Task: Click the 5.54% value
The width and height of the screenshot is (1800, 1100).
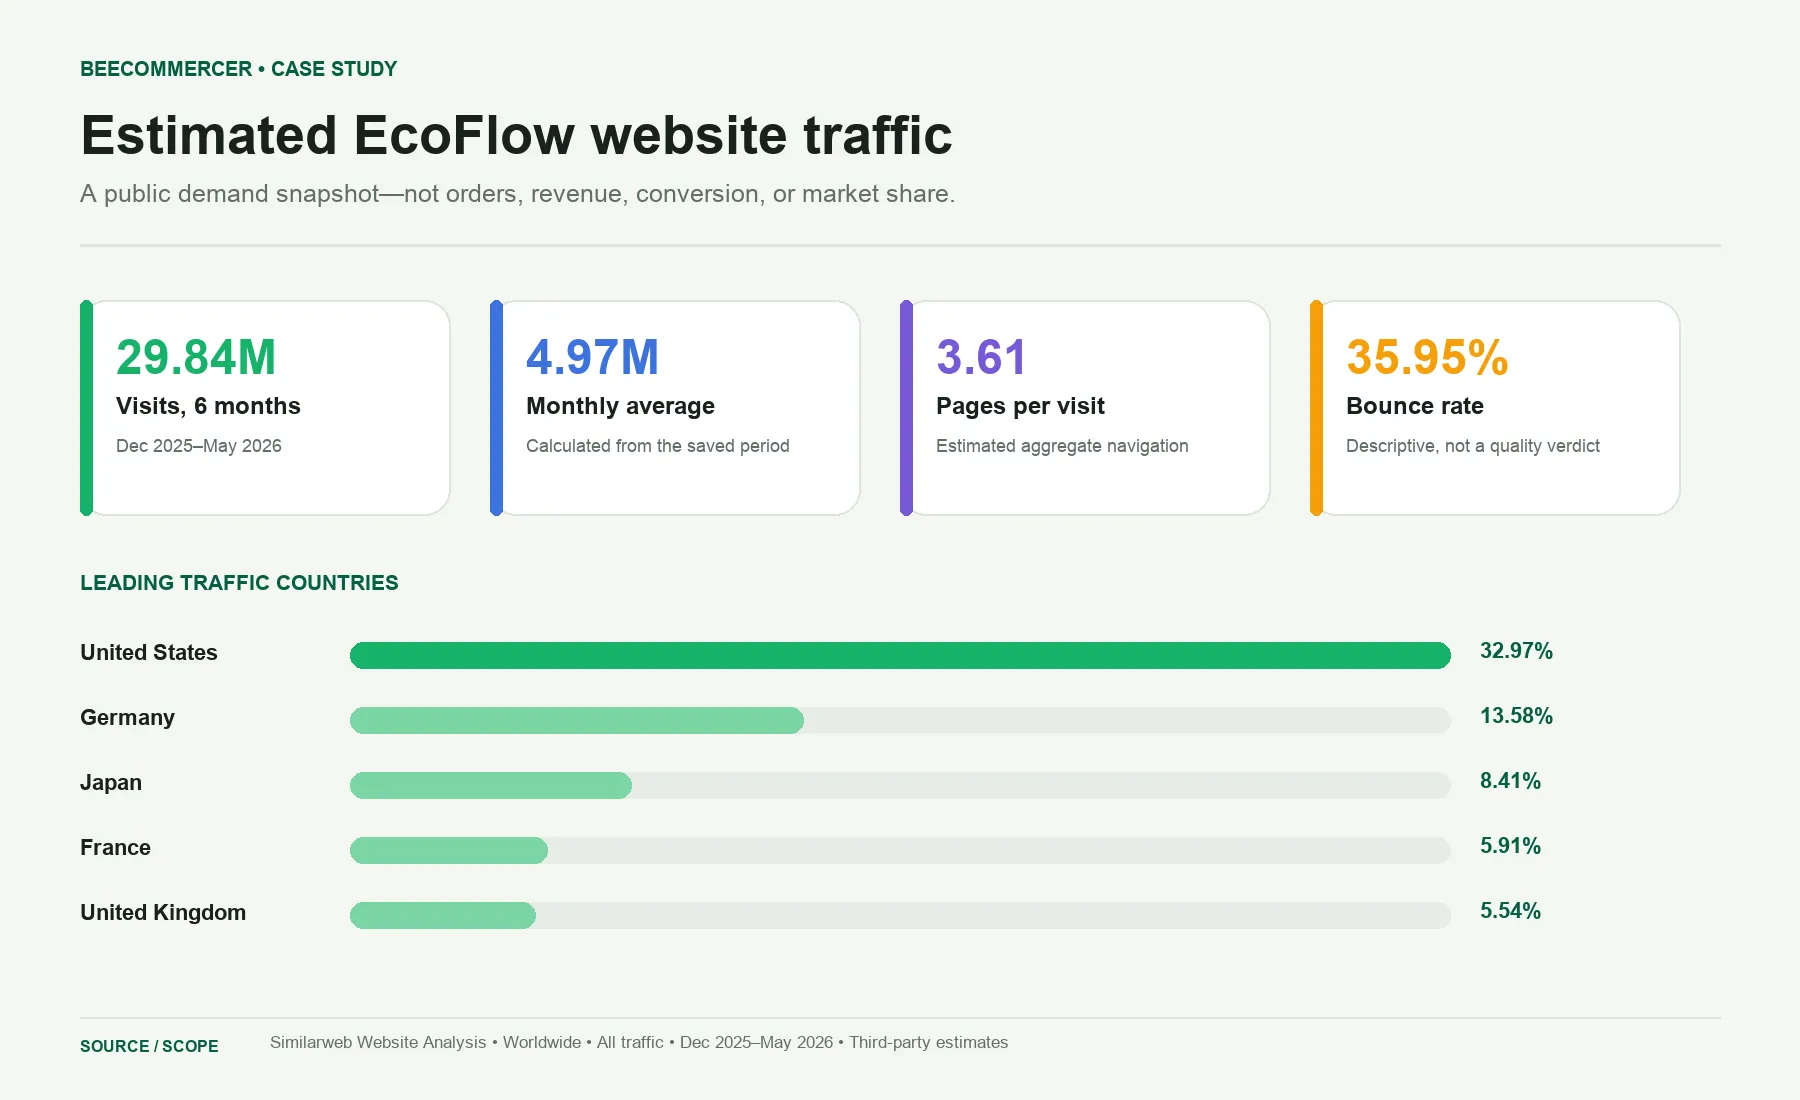Action: pyautogui.click(x=1510, y=911)
